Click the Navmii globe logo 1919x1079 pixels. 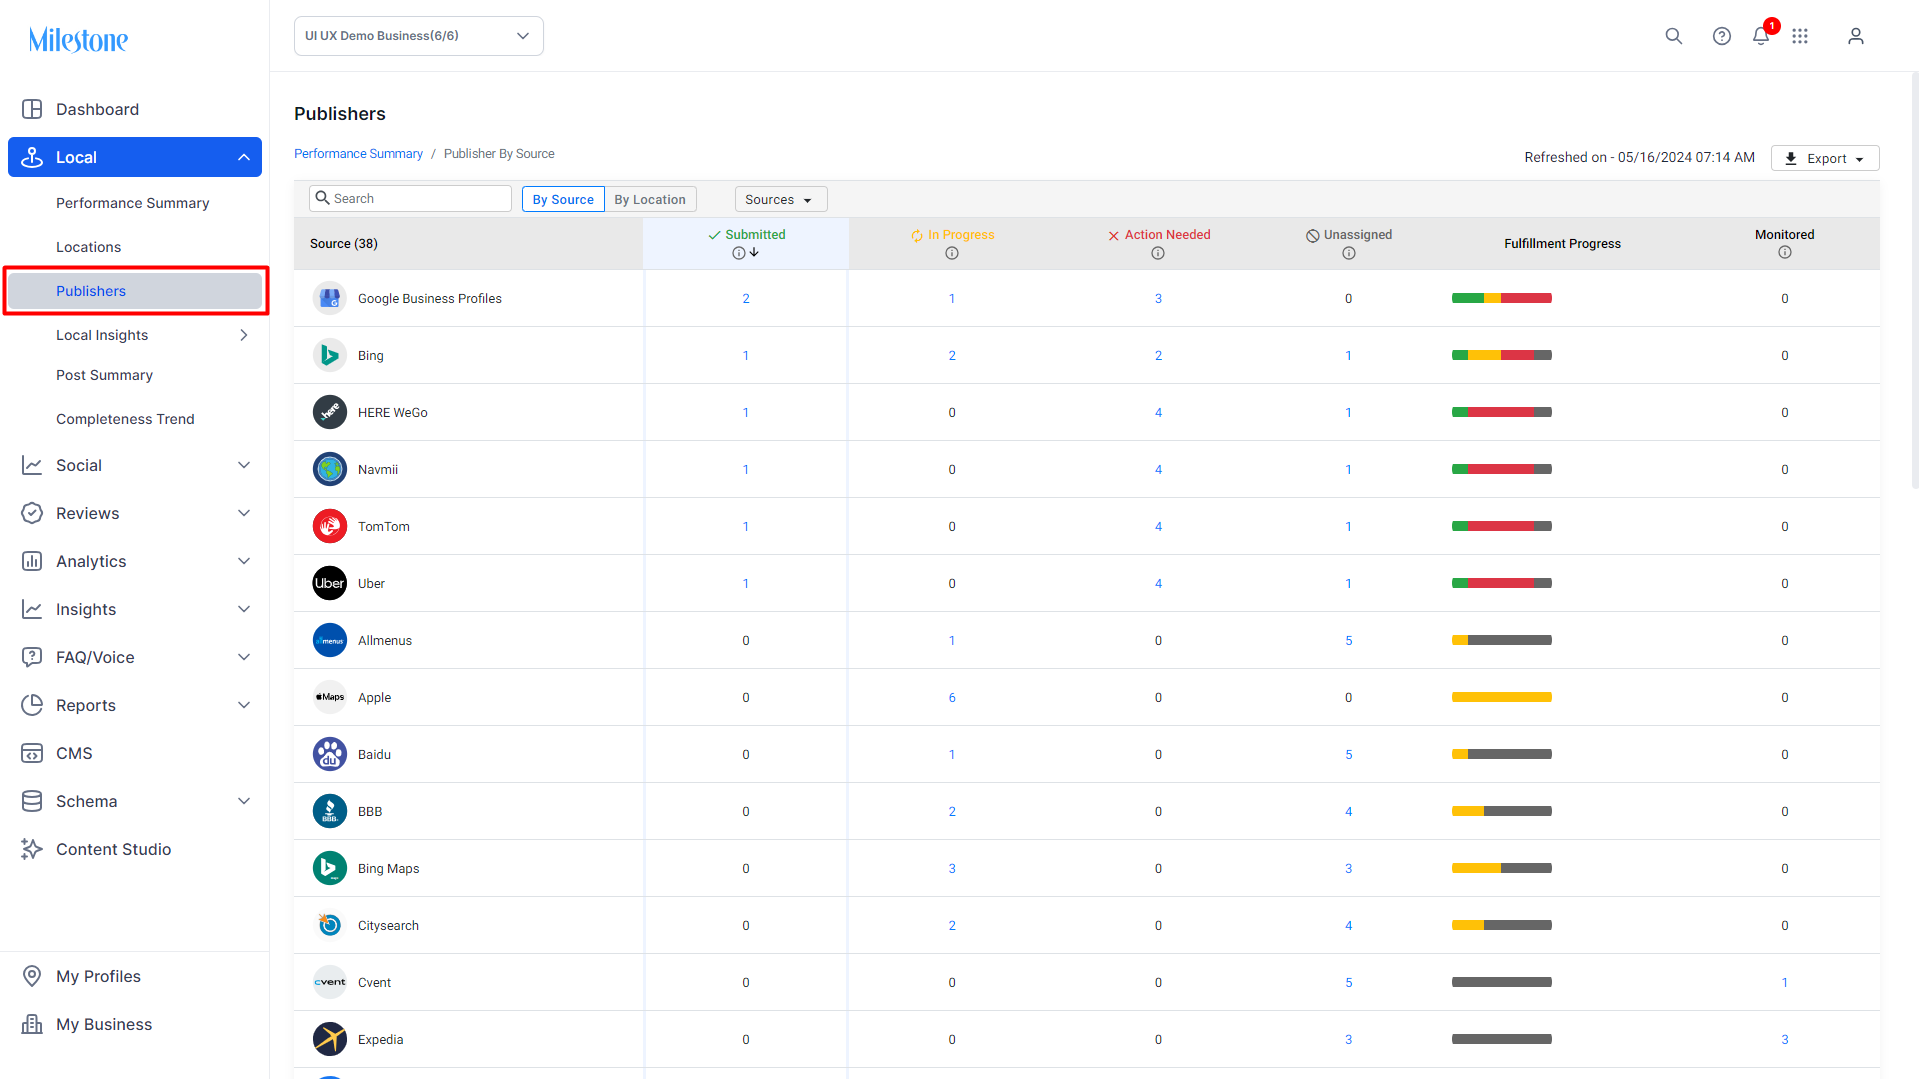coord(329,469)
